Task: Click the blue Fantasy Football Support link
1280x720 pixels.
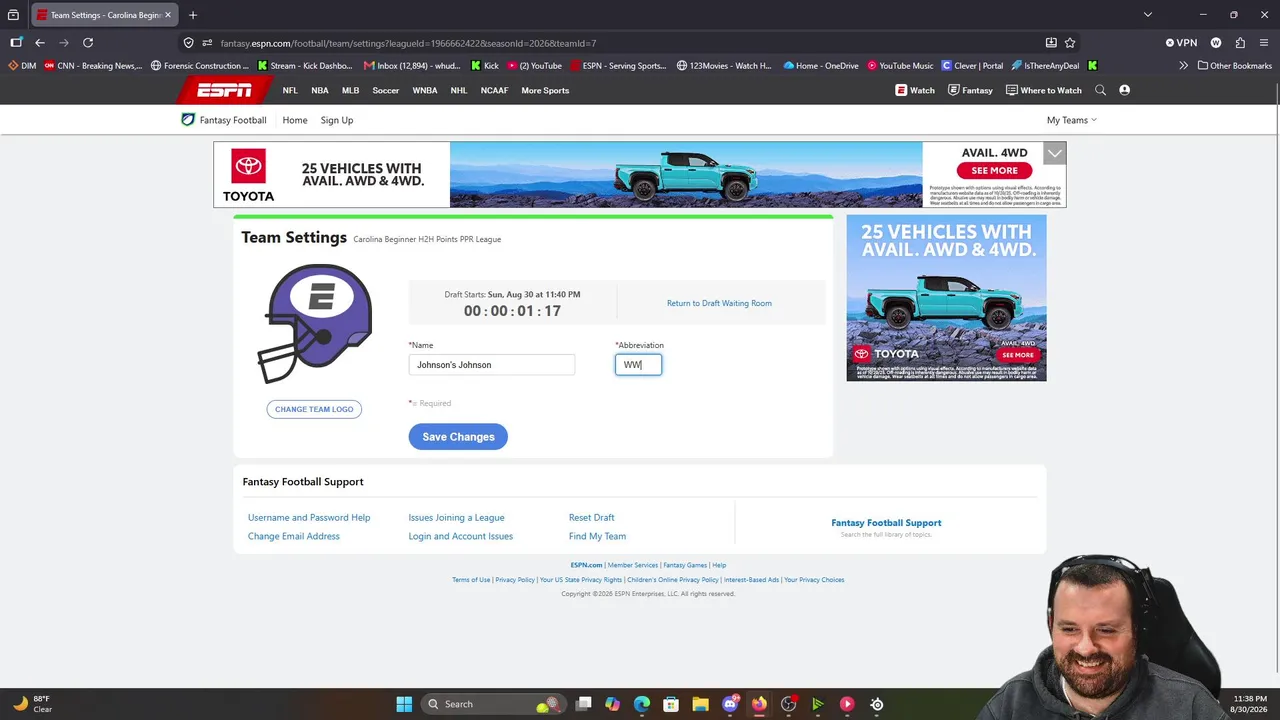Action: coord(886,523)
